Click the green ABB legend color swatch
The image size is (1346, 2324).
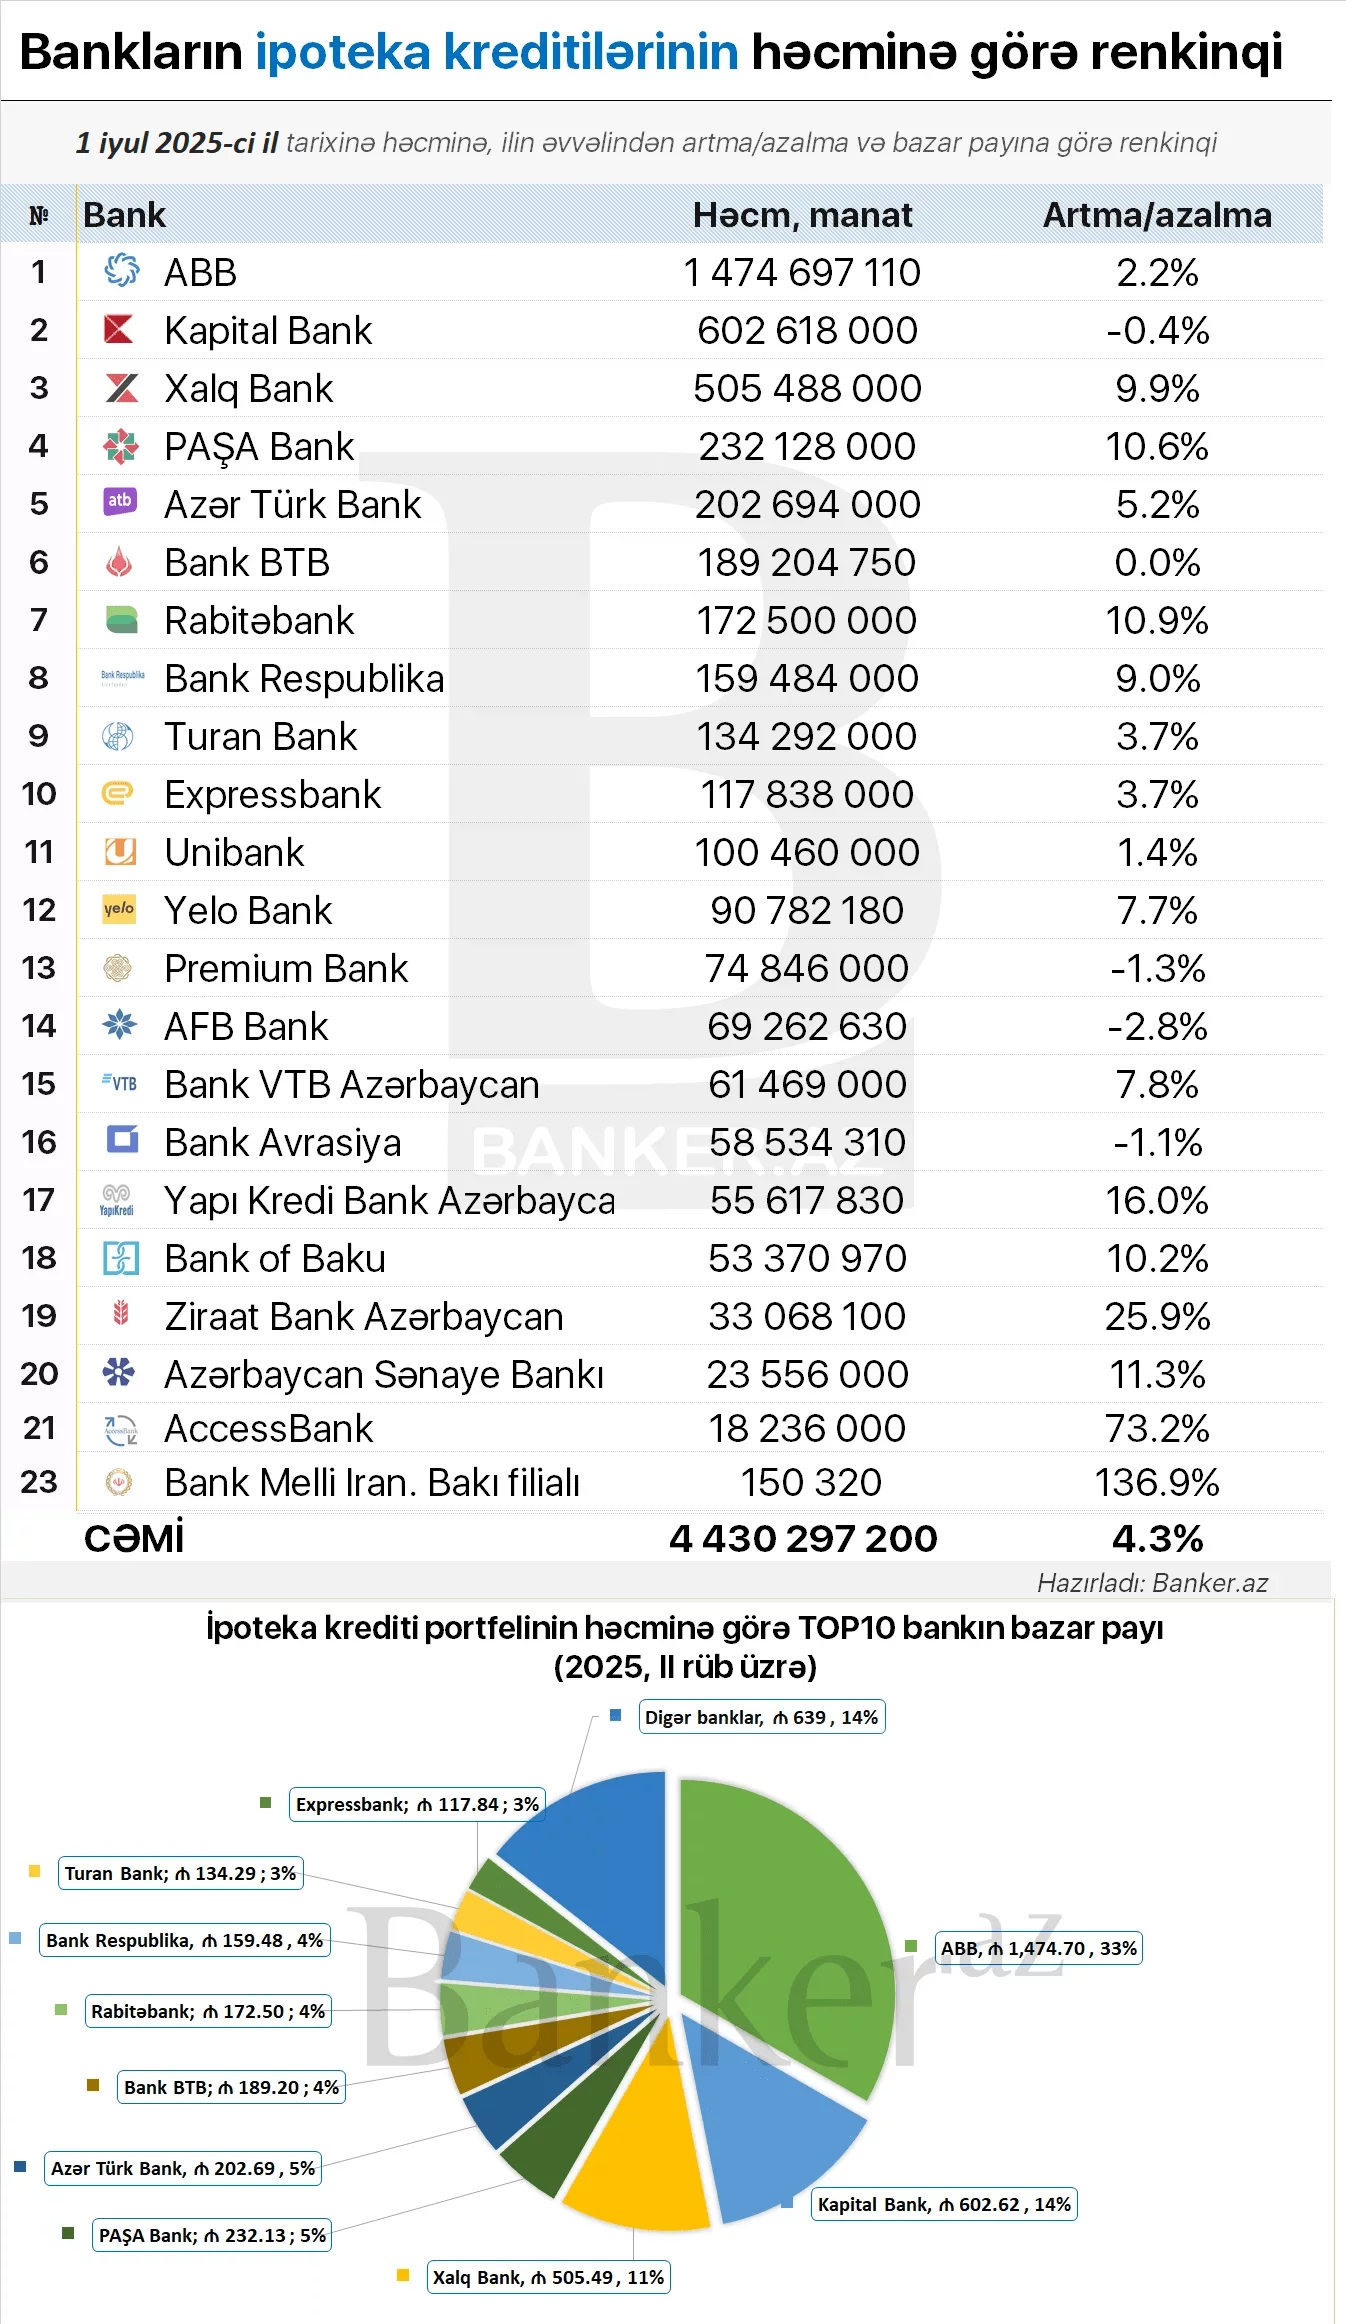click(911, 1946)
